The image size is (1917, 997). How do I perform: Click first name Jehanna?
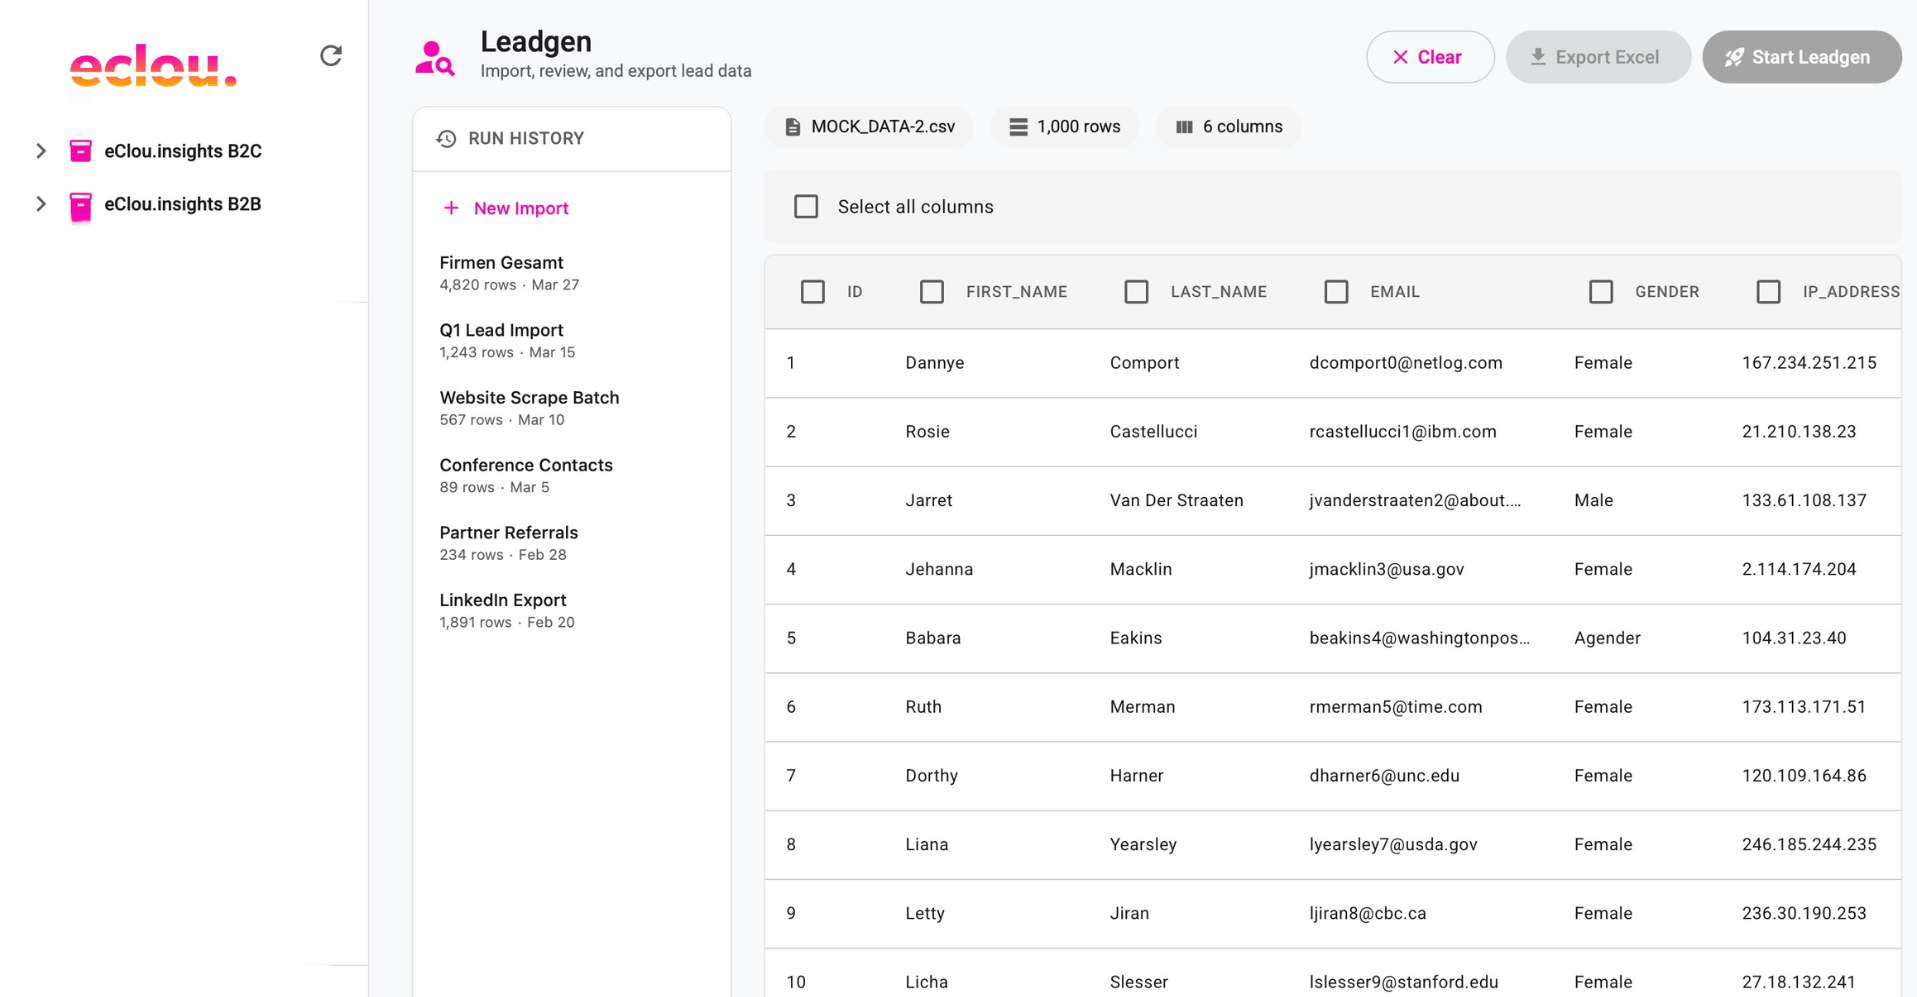[939, 570]
